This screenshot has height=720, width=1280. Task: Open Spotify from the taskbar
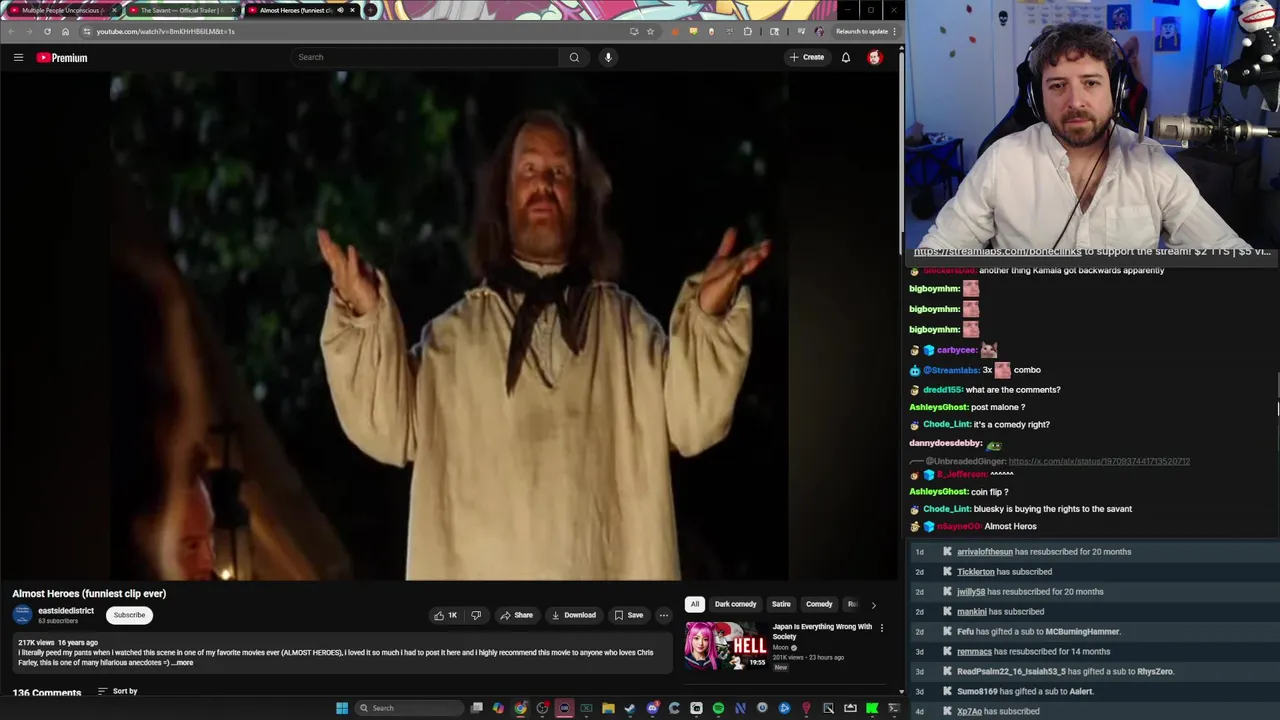pyautogui.click(x=718, y=708)
